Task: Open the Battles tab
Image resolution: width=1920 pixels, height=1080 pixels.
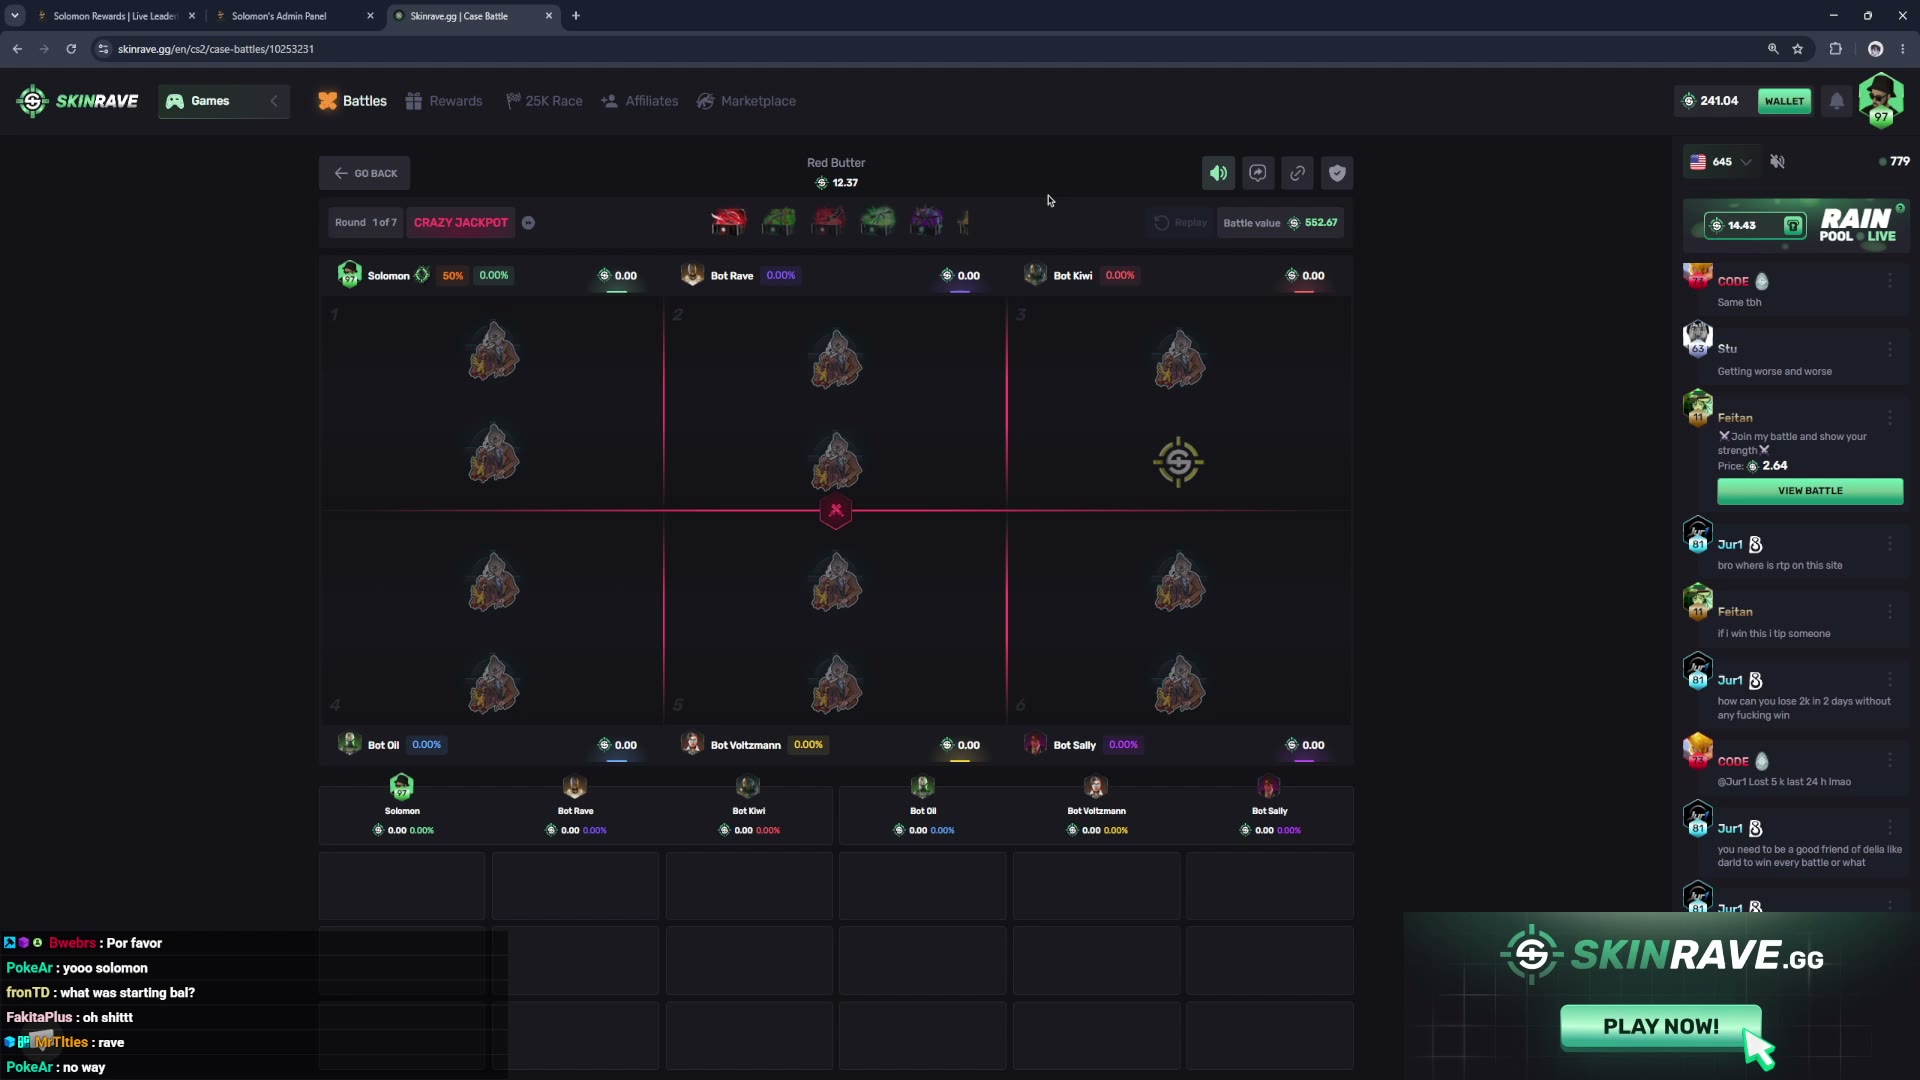Action: click(x=352, y=101)
